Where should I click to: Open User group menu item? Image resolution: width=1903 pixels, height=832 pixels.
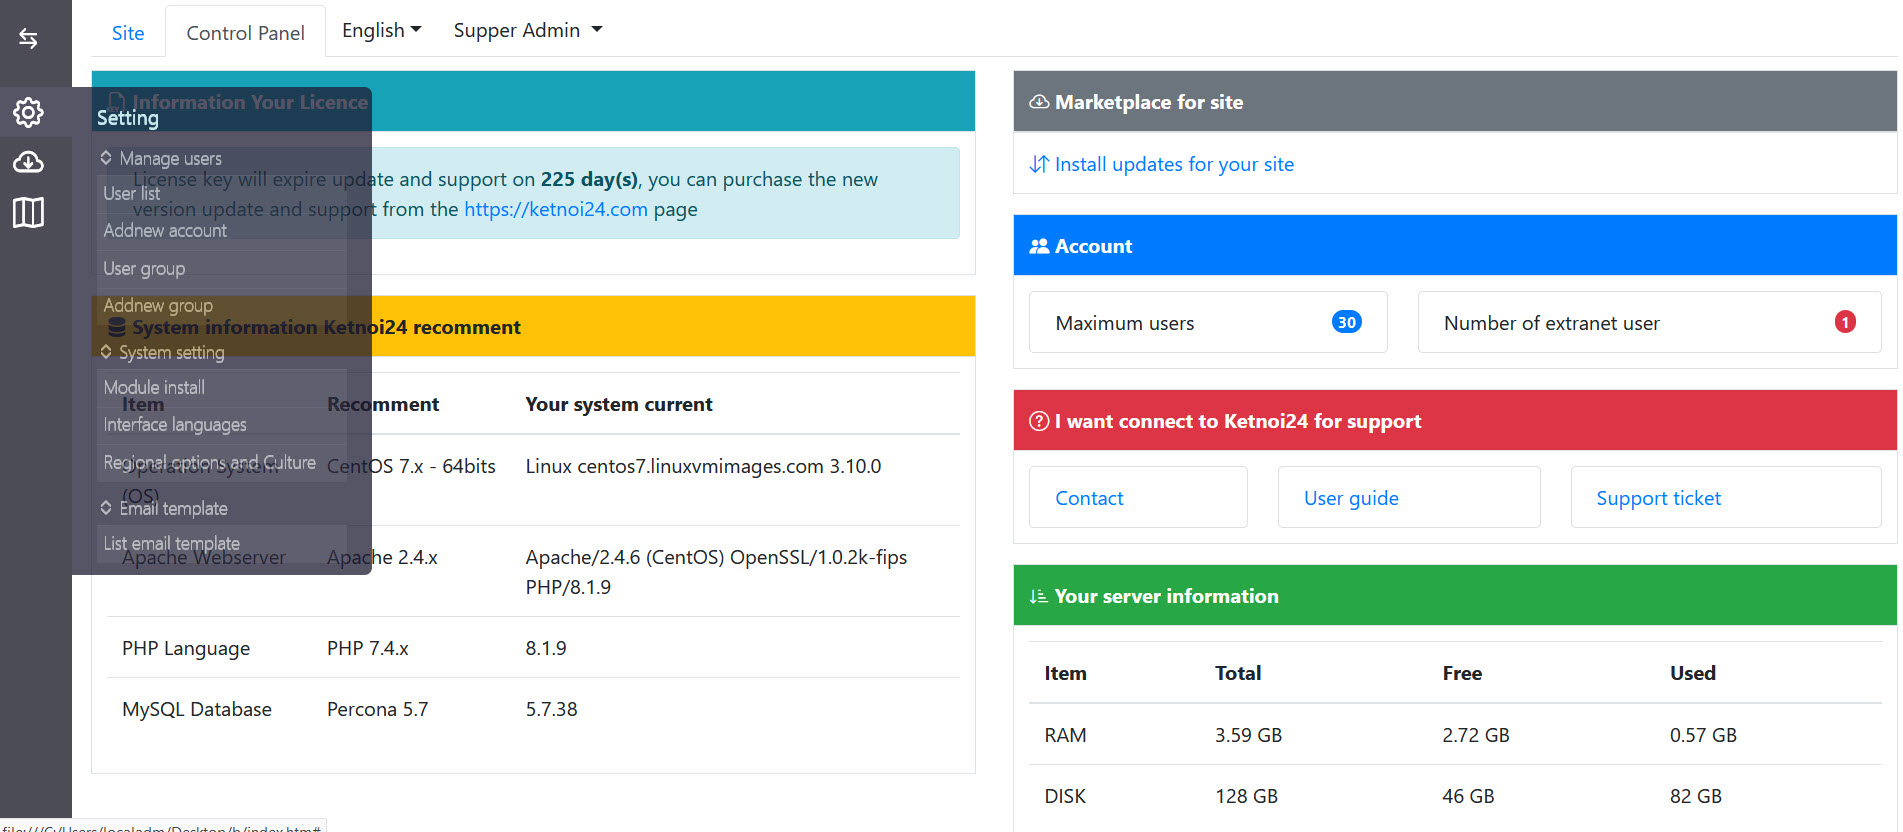[x=222, y=269]
